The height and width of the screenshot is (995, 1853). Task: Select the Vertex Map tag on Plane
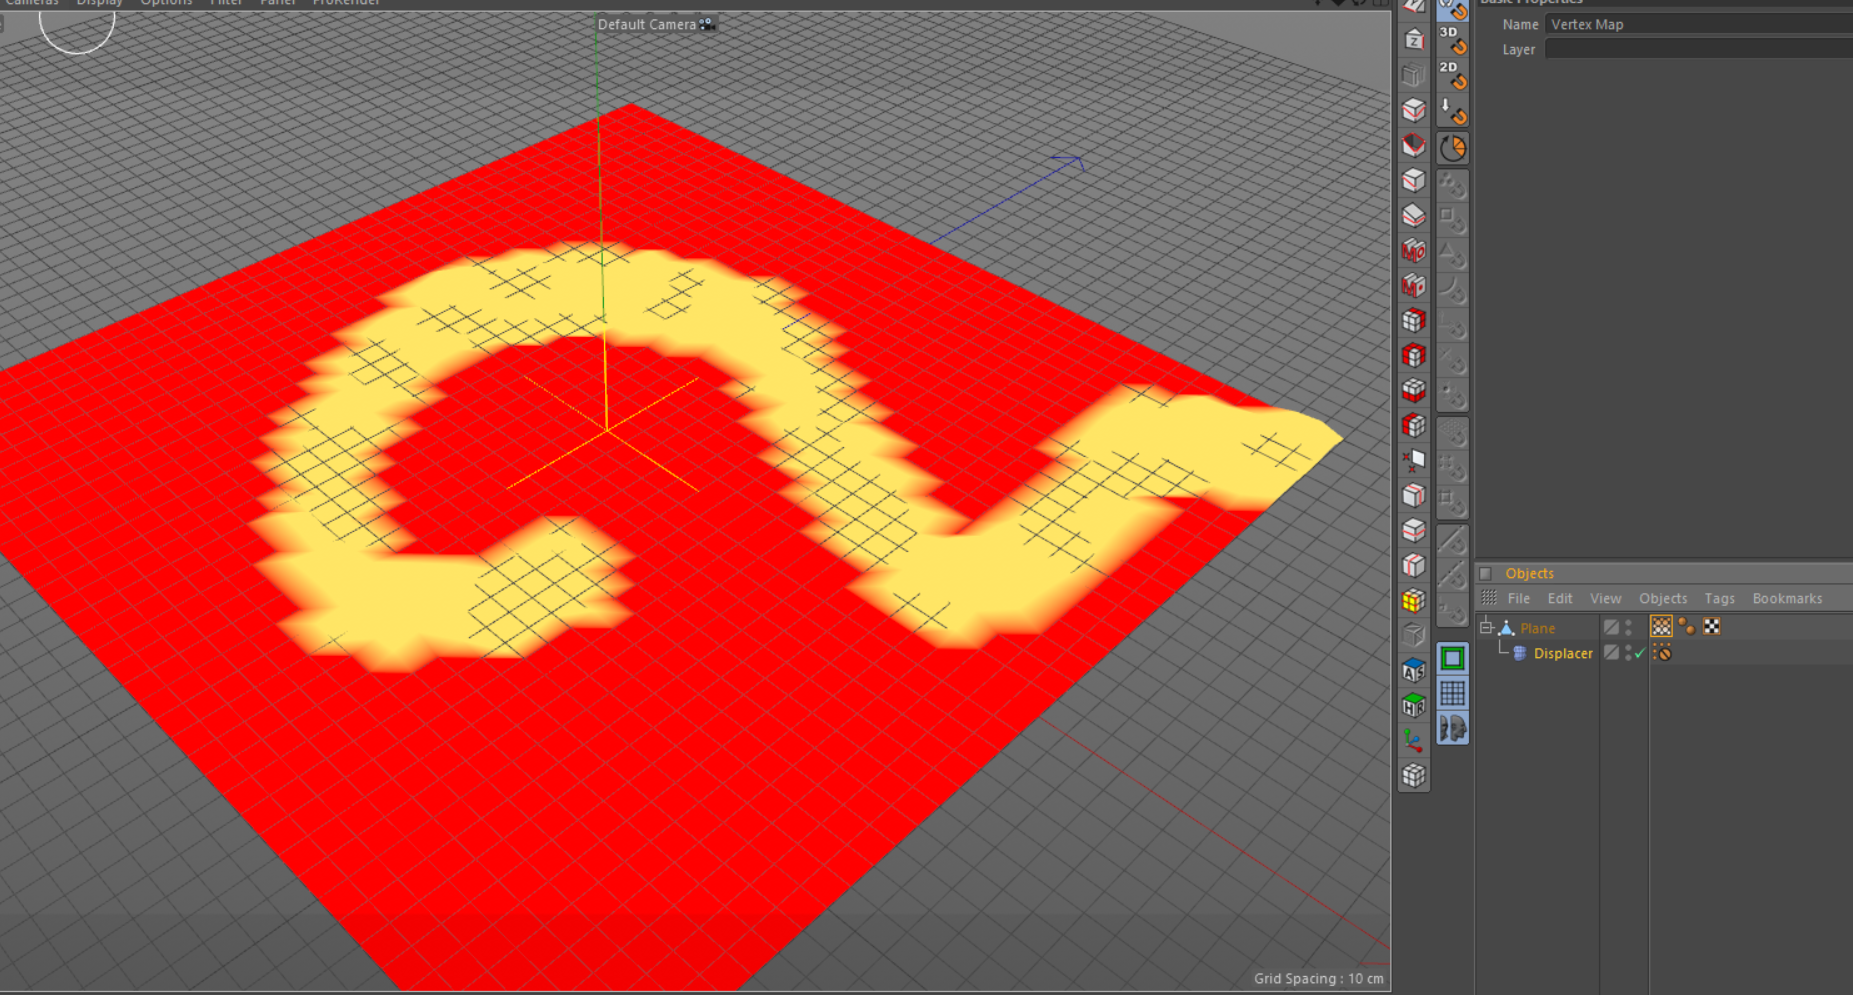click(1661, 627)
